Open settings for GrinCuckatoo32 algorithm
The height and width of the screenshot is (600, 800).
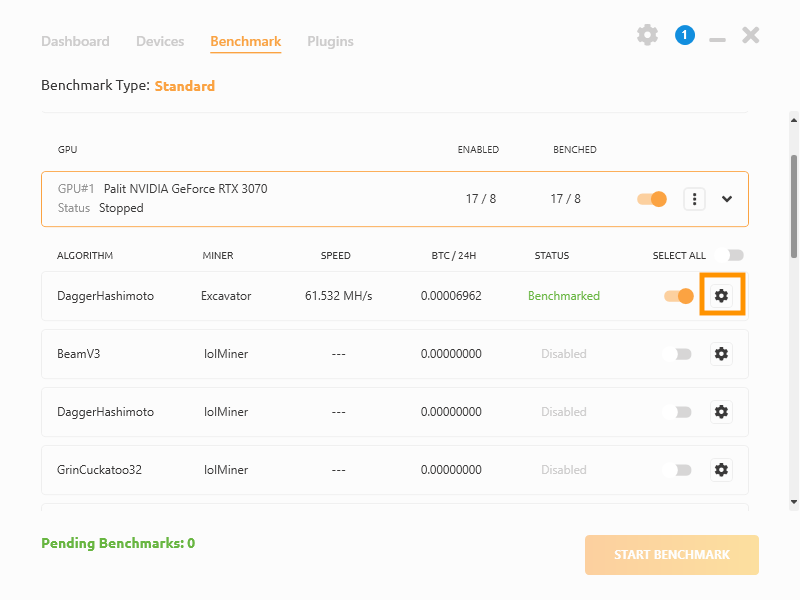click(721, 469)
